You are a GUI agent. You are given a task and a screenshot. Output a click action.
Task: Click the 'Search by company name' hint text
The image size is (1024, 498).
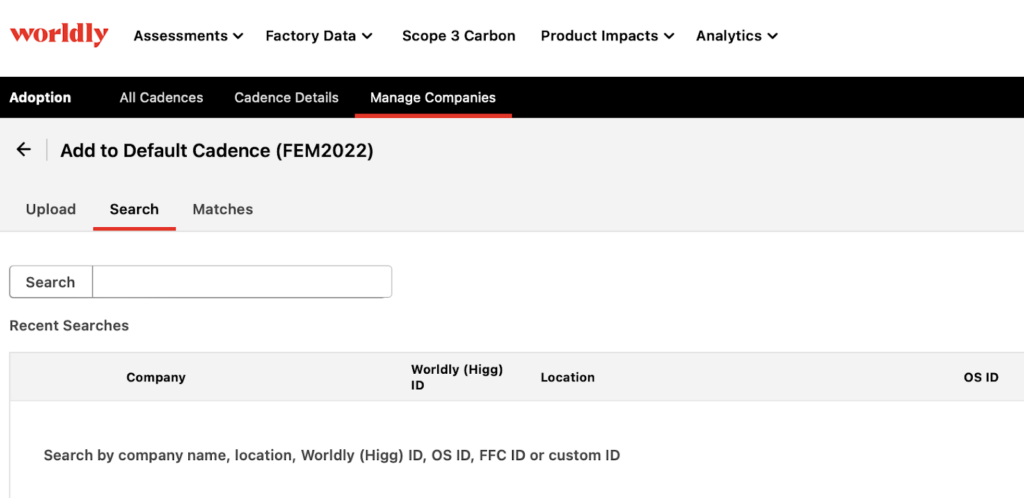tap(332, 456)
